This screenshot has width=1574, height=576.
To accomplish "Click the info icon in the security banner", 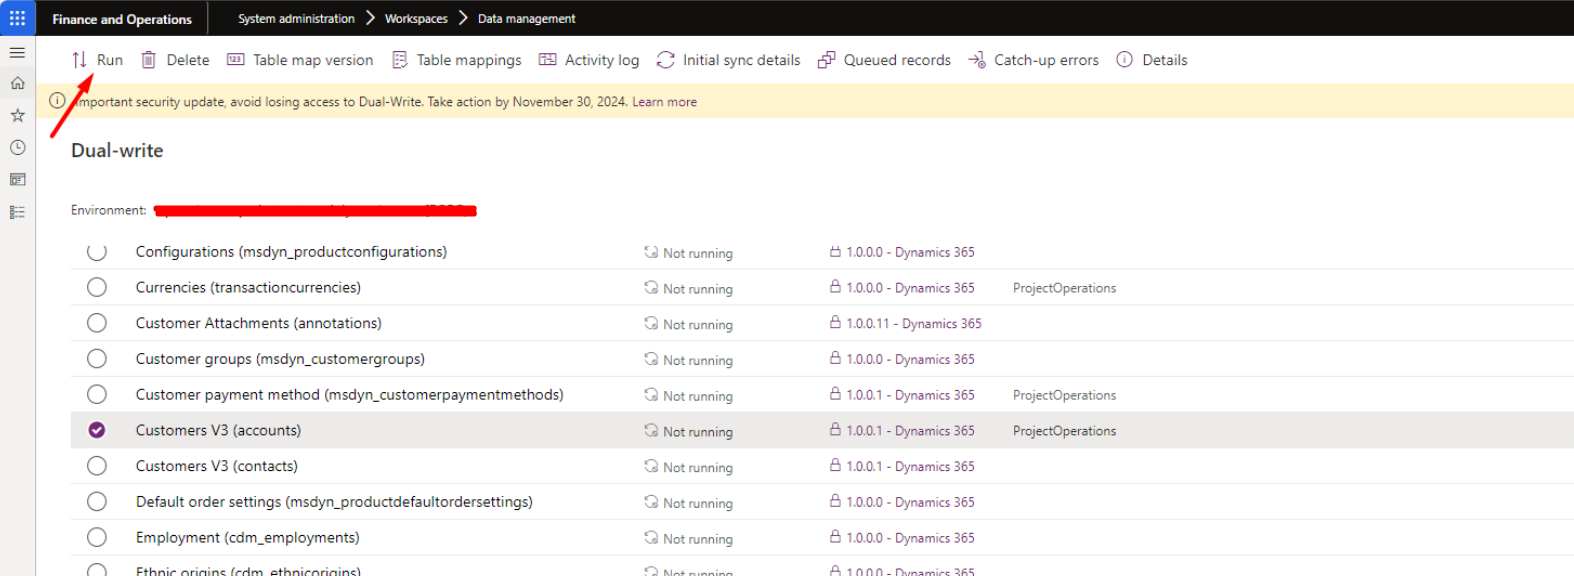I will tap(57, 101).
